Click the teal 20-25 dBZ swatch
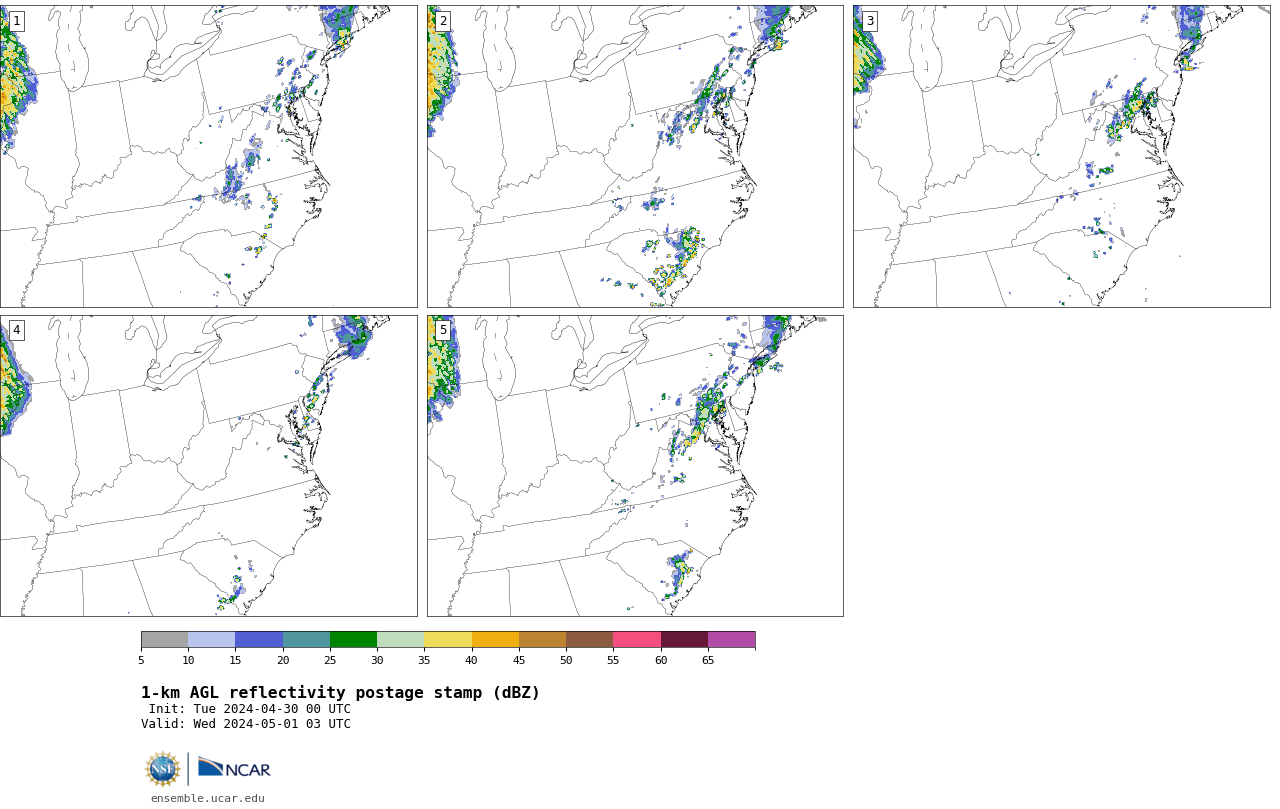The width and height of the screenshot is (1280, 809). click(306, 640)
